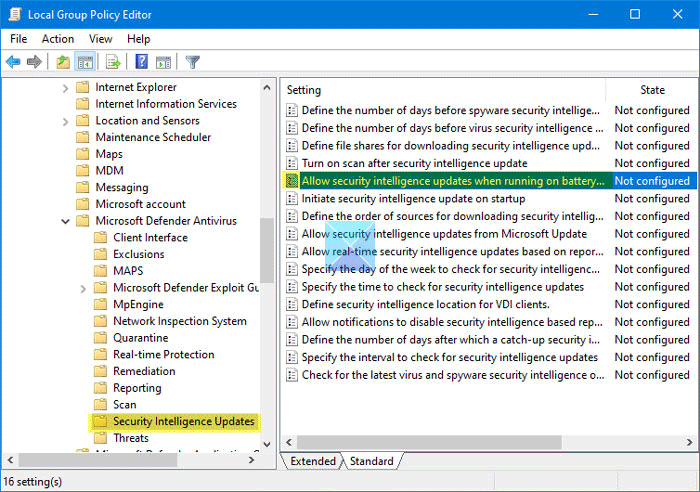Select the Maintenance Scheduler folder
This screenshot has height=492, width=700.
point(153,137)
